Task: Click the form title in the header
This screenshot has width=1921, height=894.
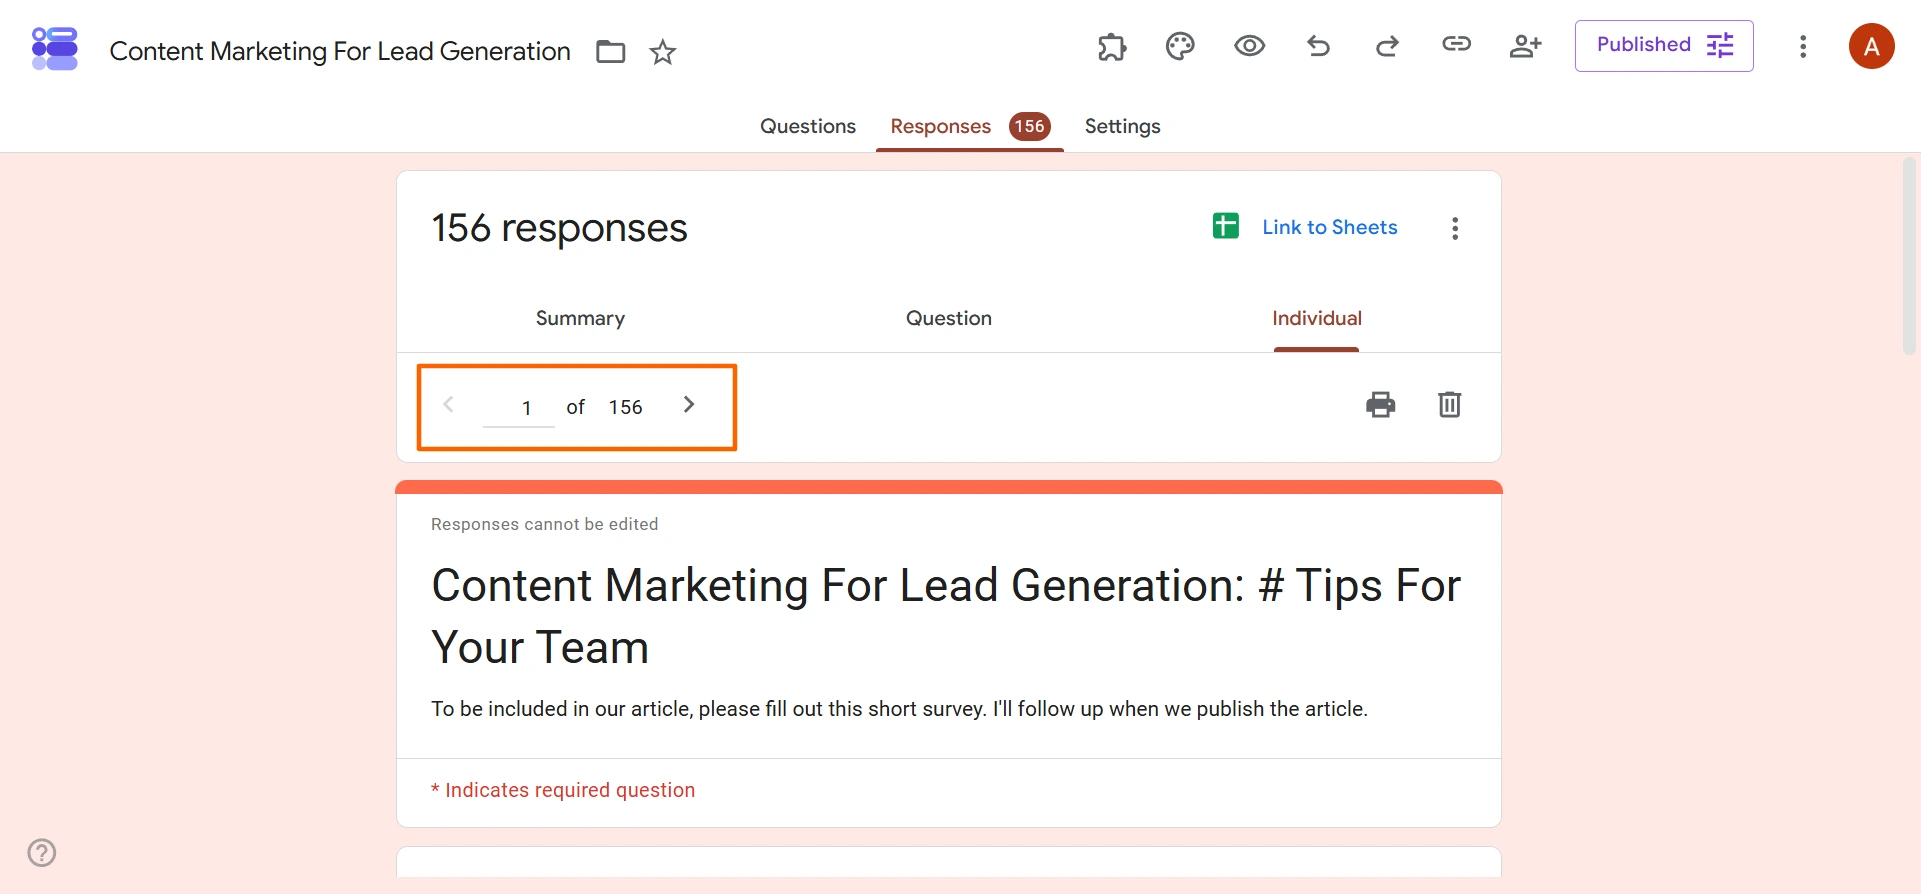Action: (x=340, y=51)
